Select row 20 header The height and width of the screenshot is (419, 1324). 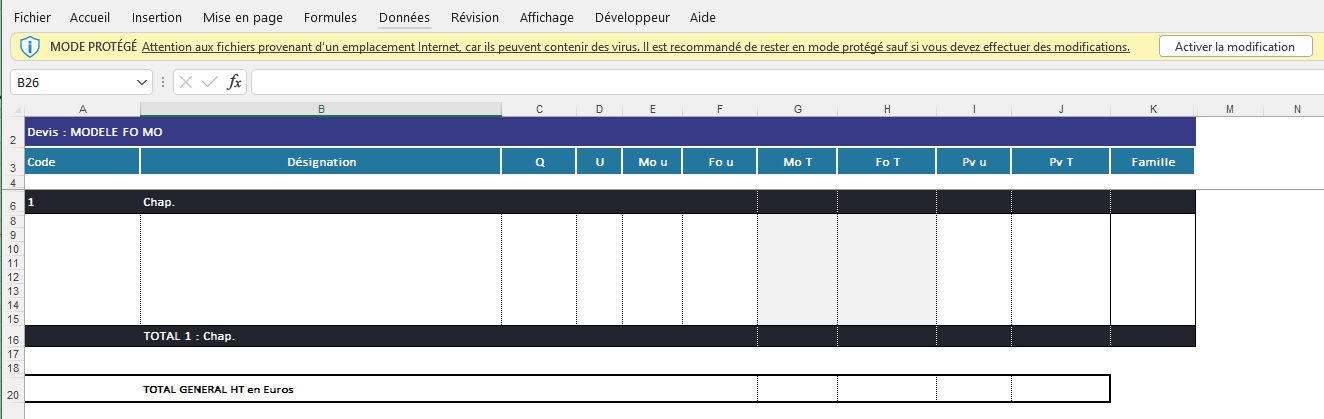pos(12,389)
